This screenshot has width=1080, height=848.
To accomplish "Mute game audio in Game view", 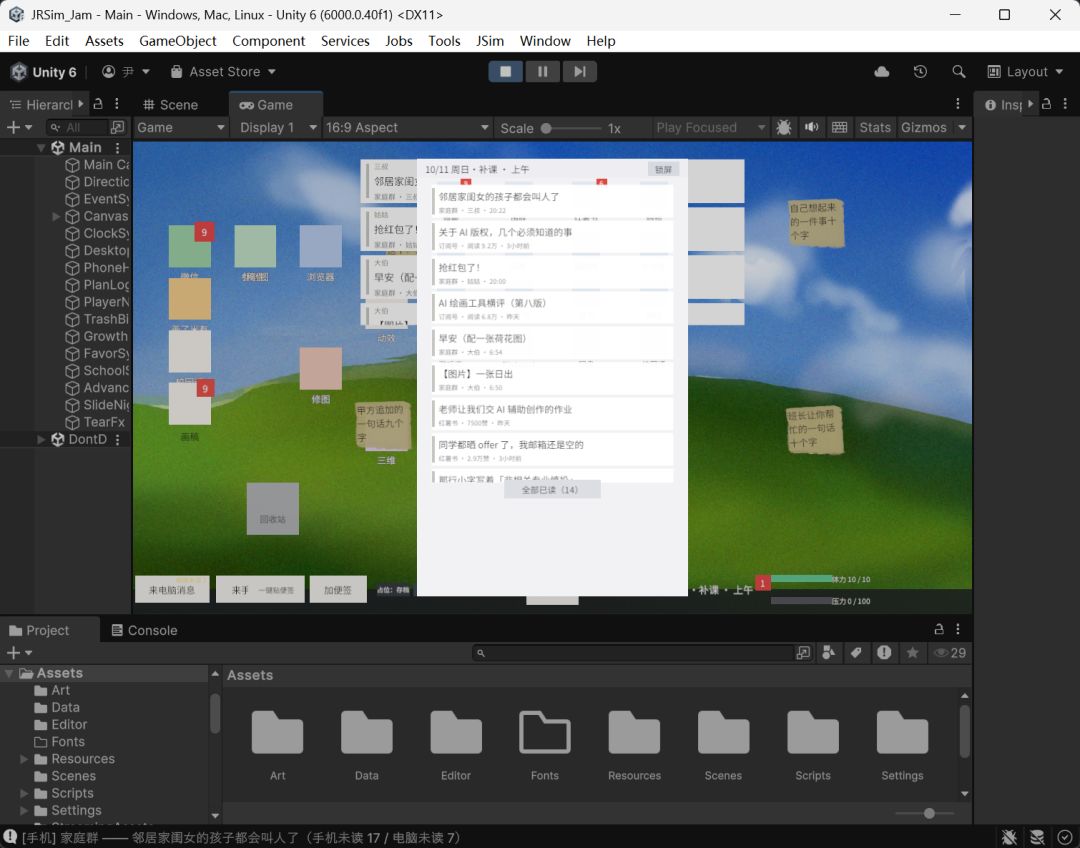I will (812, 127).
